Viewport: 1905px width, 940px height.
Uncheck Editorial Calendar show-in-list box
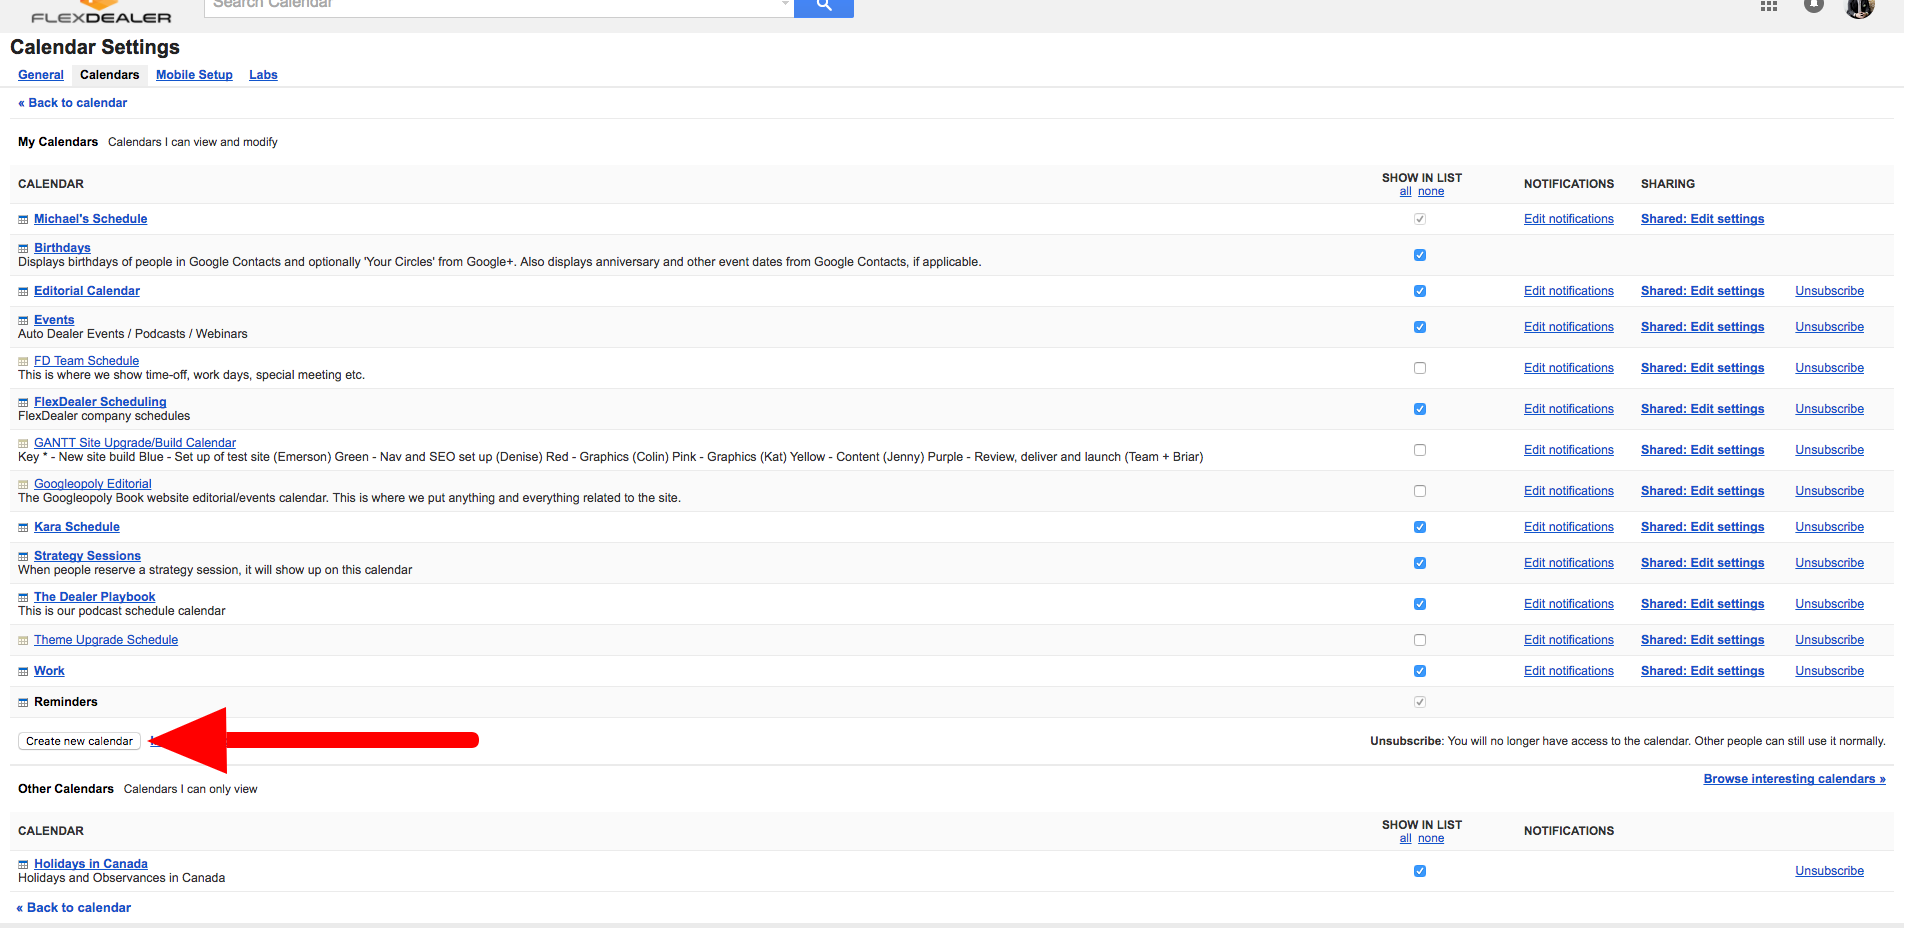tap(1419, 291)
